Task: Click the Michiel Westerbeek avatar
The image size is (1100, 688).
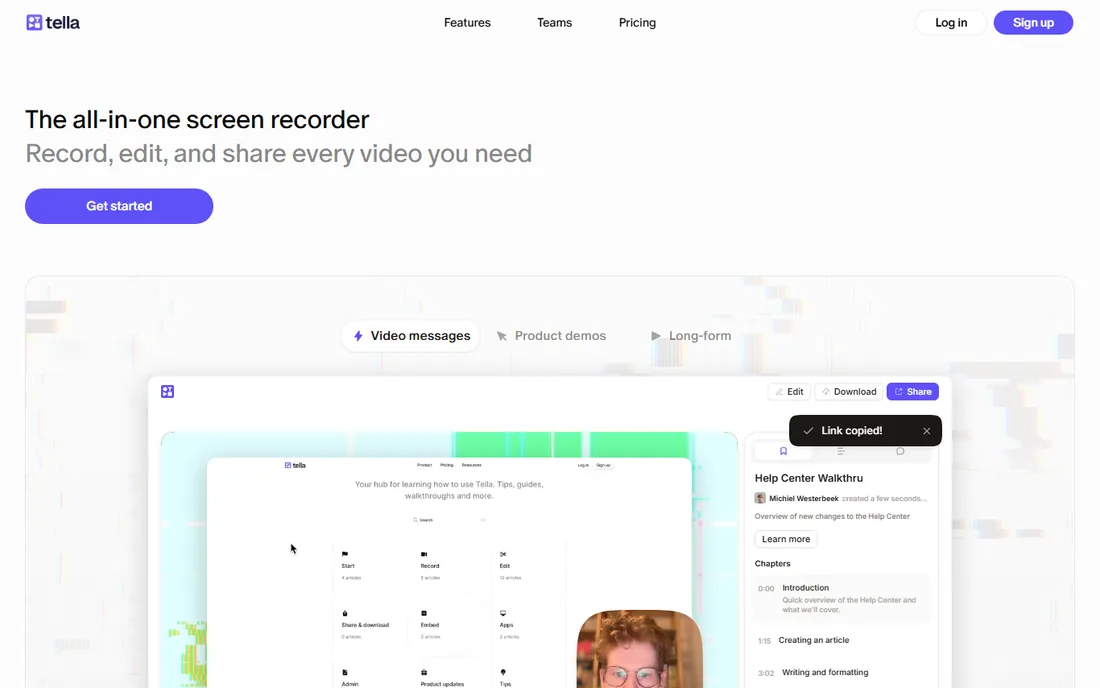Action: pos(760,498)
